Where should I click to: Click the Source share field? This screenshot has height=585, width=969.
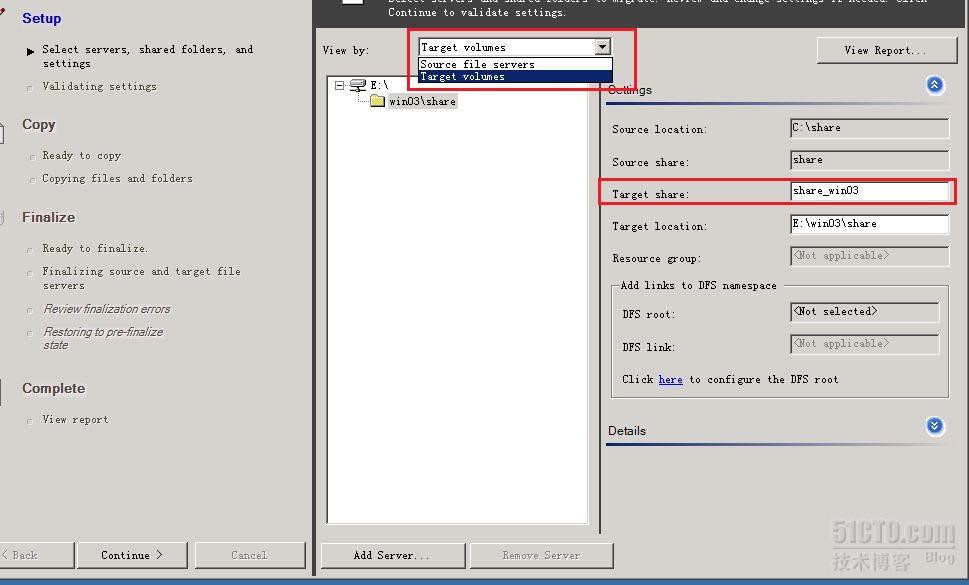(868, 160)
